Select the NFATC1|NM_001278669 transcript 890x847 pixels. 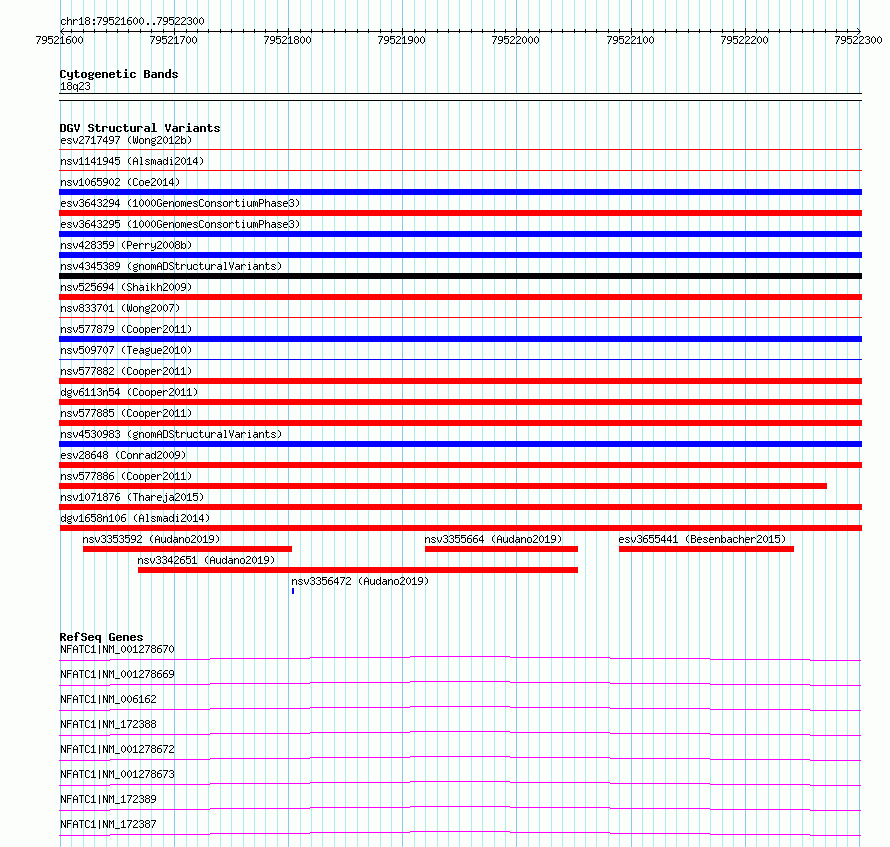[117, 674]
